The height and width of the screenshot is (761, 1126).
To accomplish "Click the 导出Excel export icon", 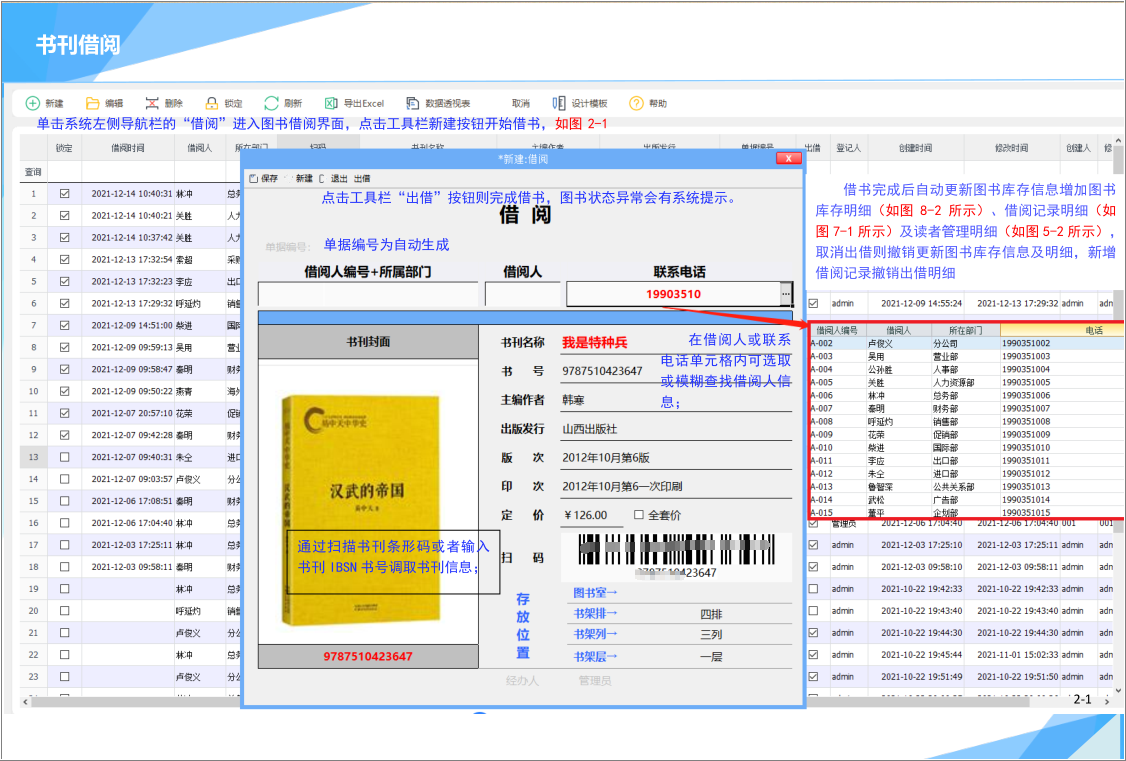I will pyautogui.click(x=331, y=103).
